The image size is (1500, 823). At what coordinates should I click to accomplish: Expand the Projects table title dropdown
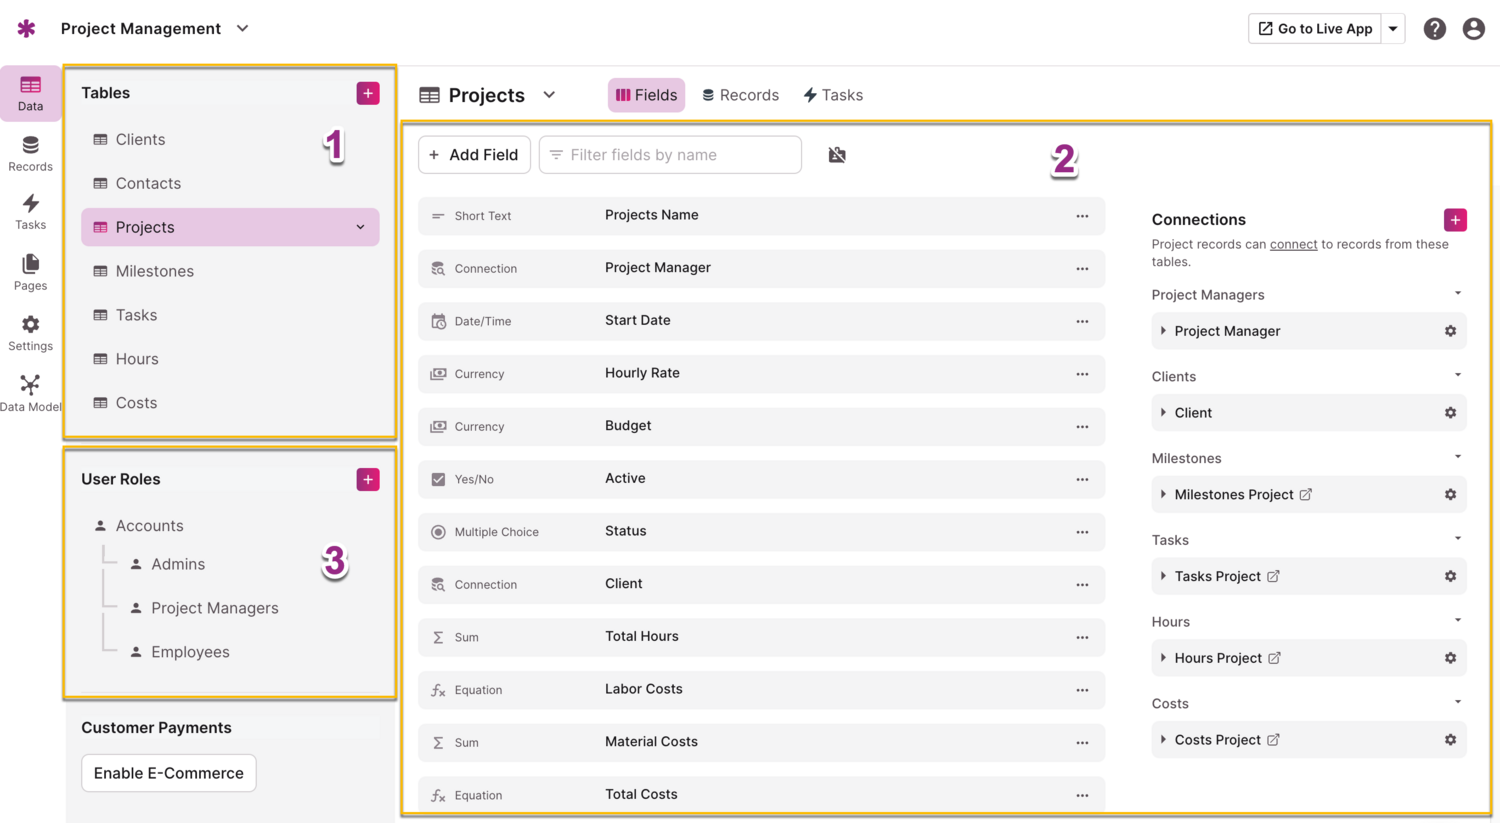click(x=549, y=95)
